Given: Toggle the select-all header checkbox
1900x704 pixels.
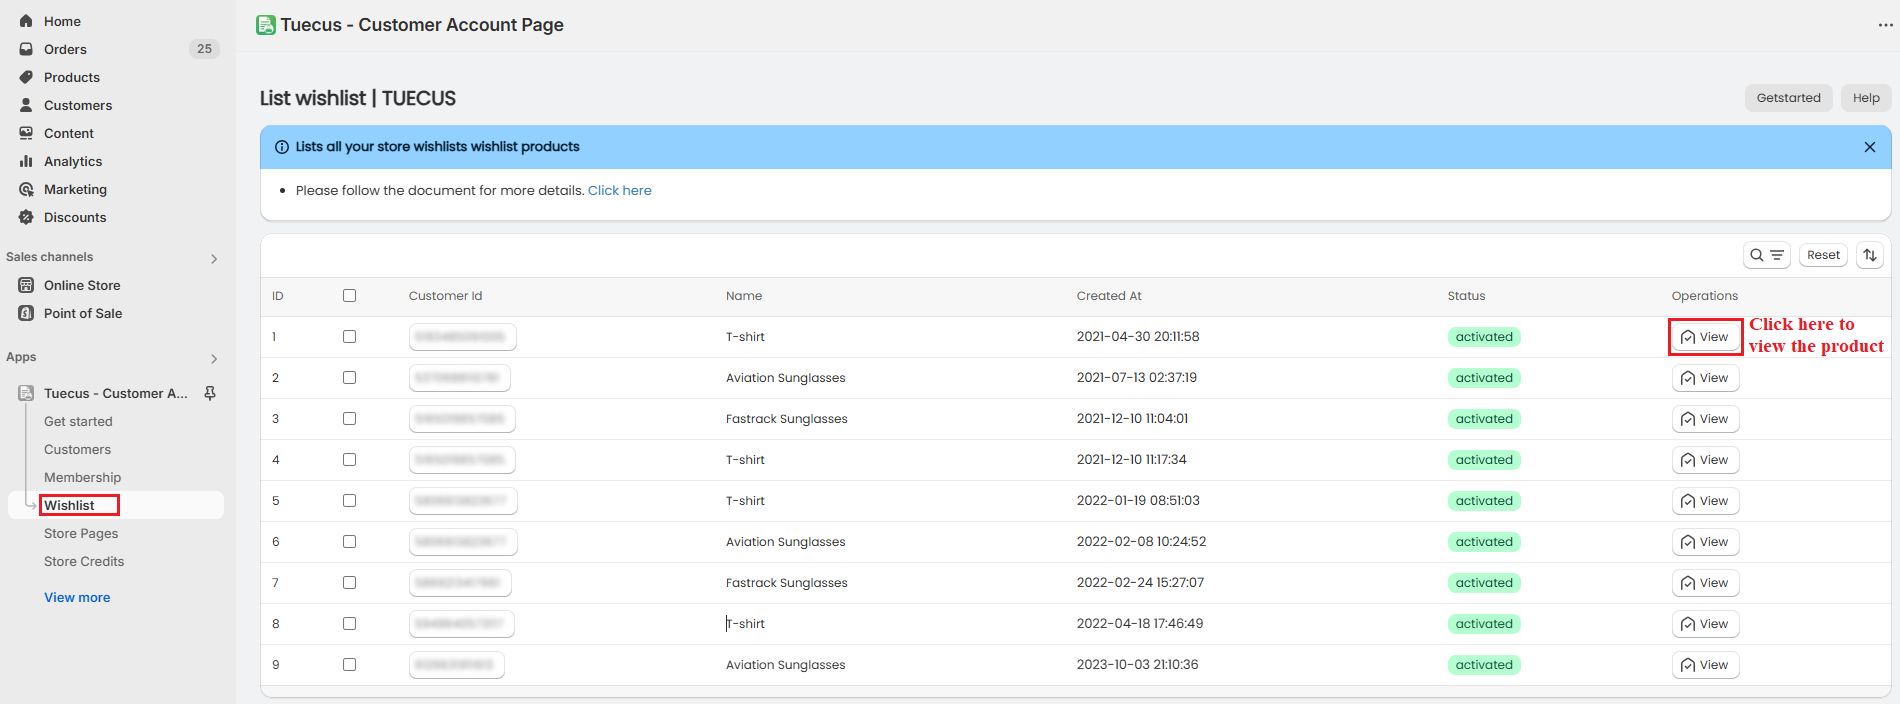Looking at the screenshot, I should click(349, 296).
